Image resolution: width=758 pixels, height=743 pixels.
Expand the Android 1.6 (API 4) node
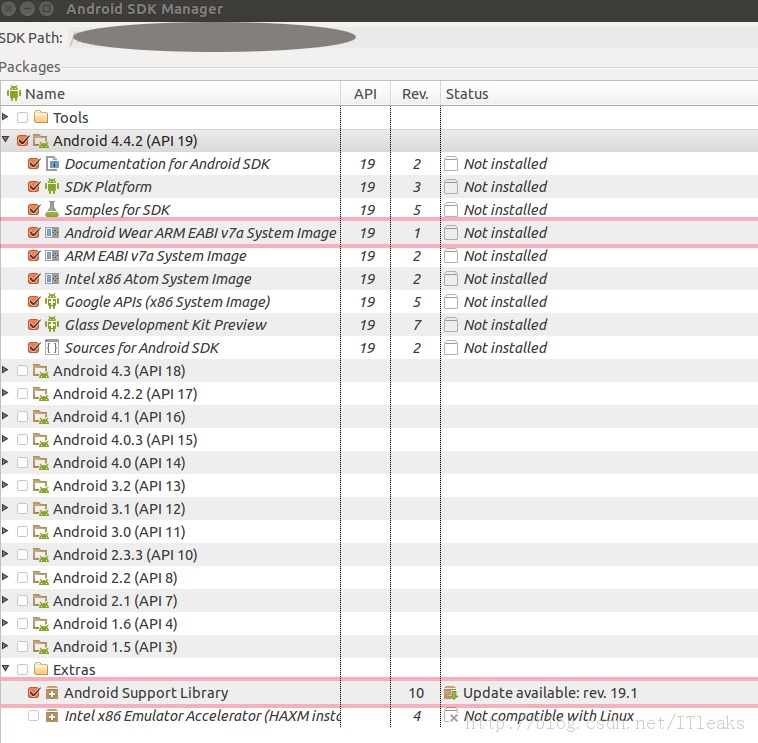point(5,623)
